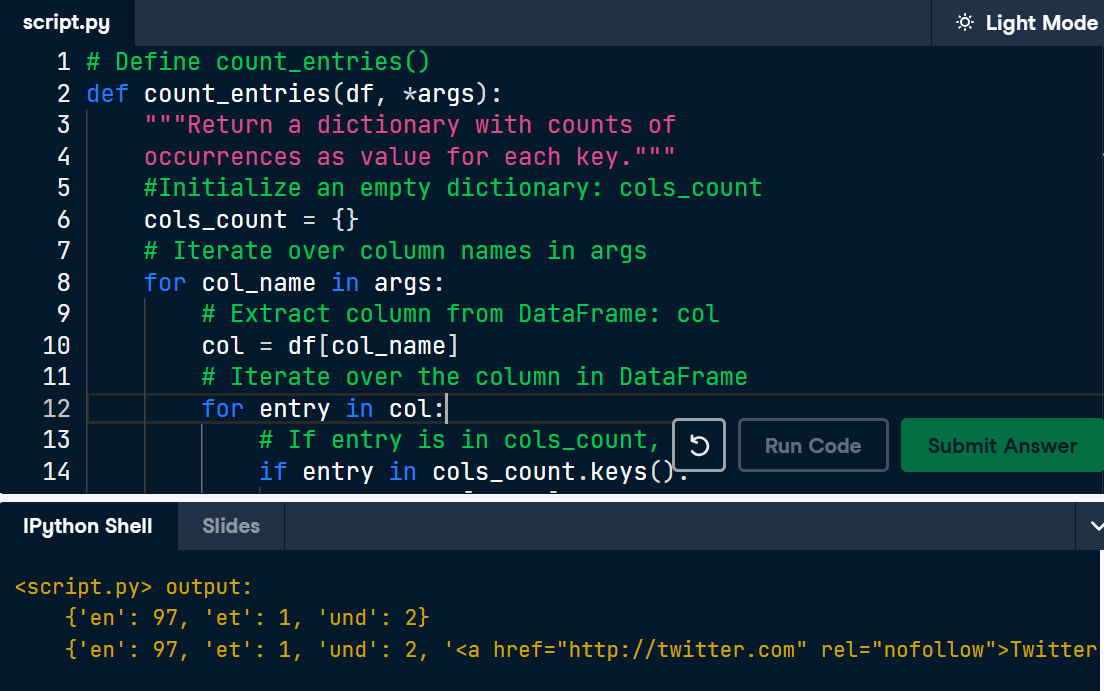Click the sun icon beside Light Mode
The height and width of the screenshot is (691, 1104).
[965, 23]
